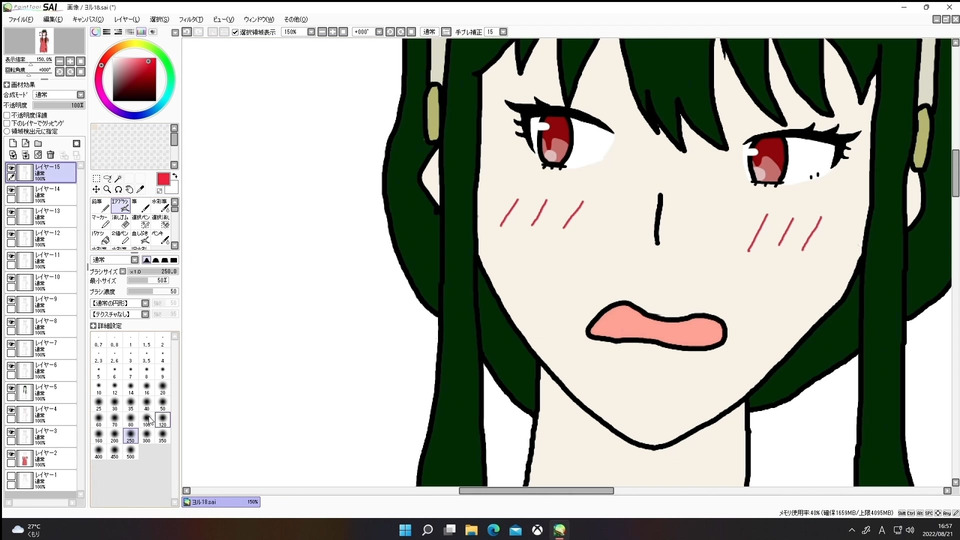
Task: Open the canvas zoom 150% dropdown
Action: coord(311,32)
